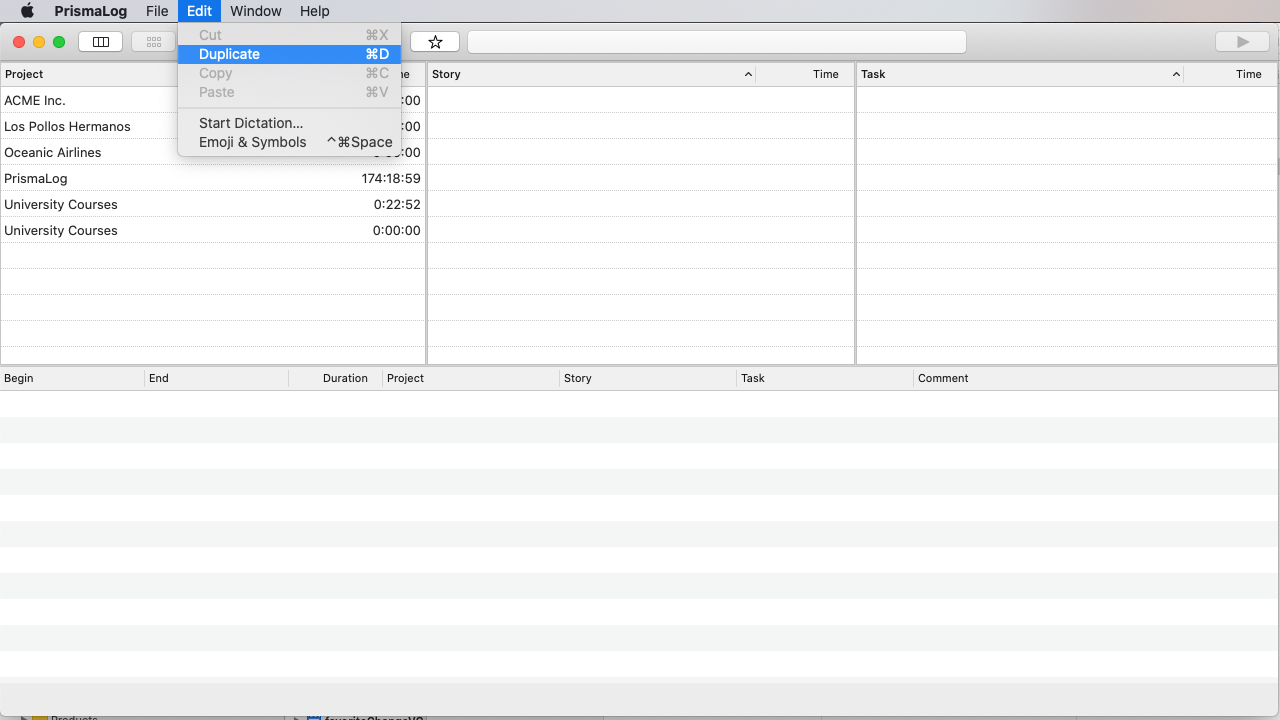Click the Story header in the log table
Image resolution: width=1280 pixels, height=720 pixels.
[x=648, y=378]
